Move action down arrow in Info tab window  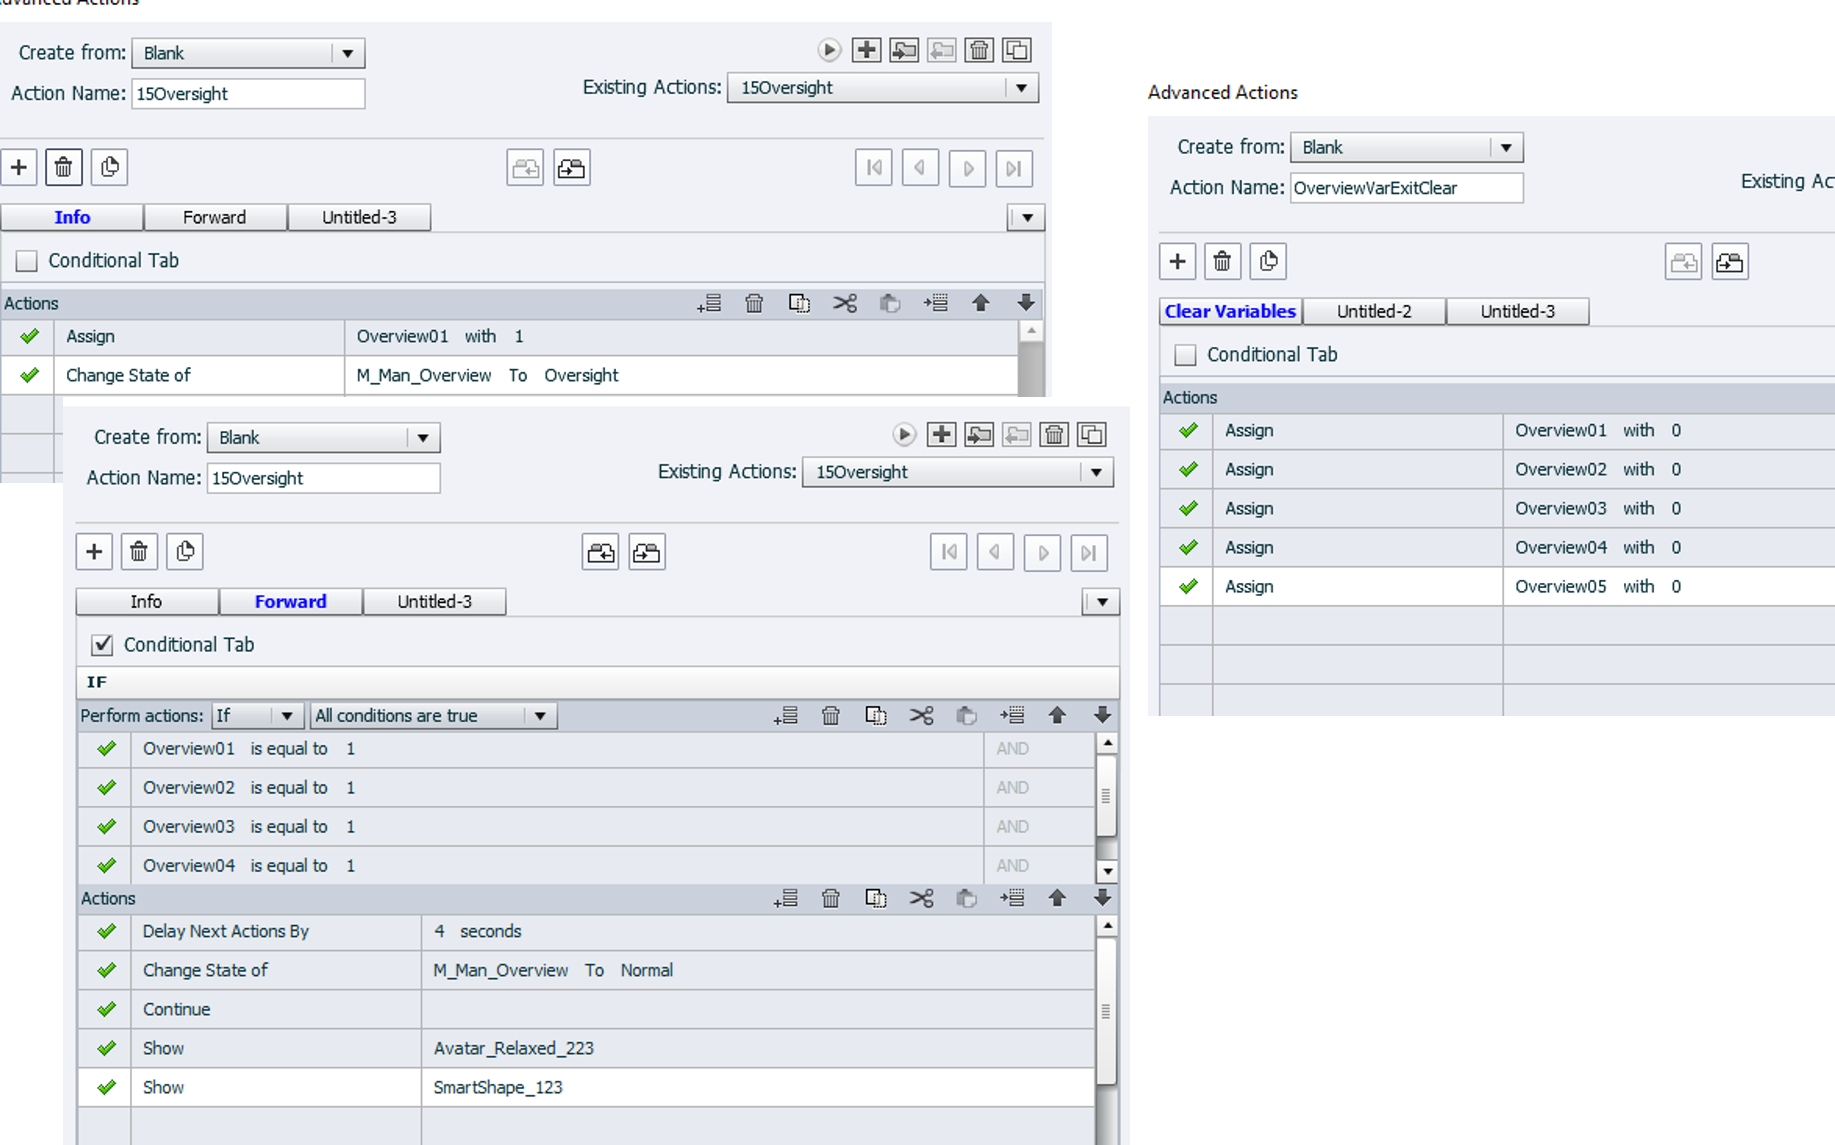click(1026, 303)
